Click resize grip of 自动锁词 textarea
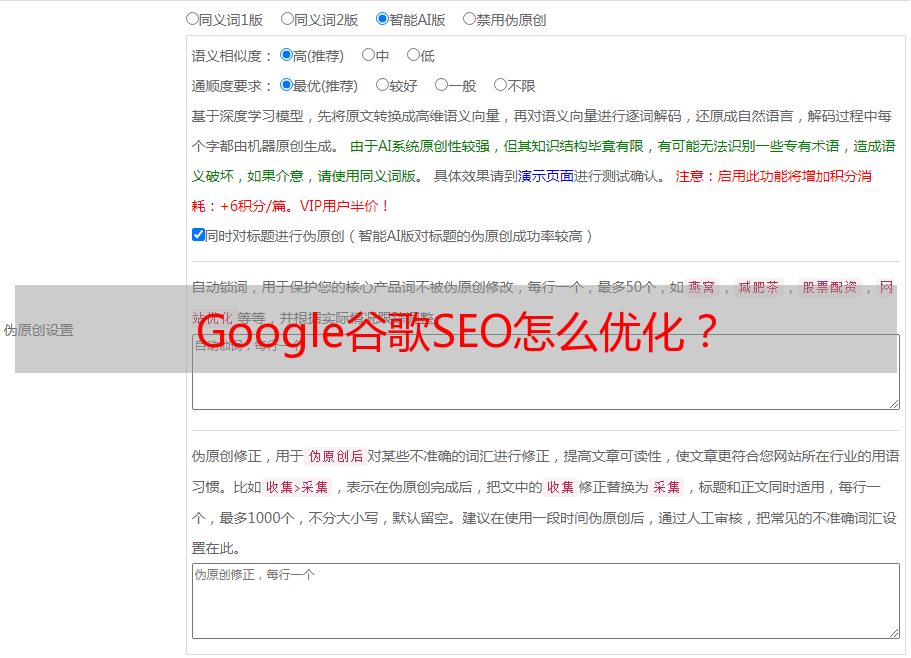This screenshot has width=911, height=658. click(x=894, y=404)
